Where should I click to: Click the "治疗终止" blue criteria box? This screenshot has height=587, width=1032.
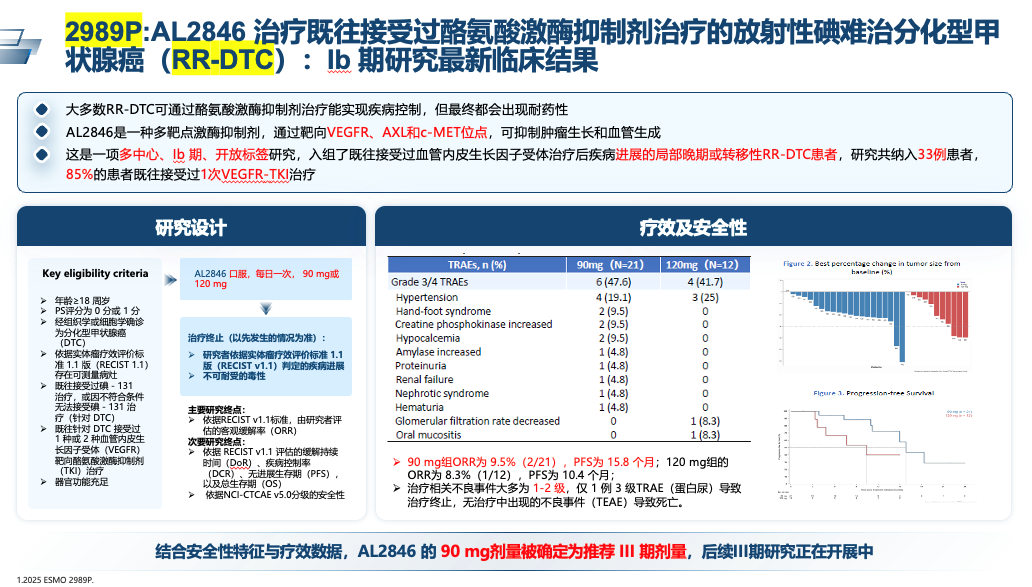(266, 359)
